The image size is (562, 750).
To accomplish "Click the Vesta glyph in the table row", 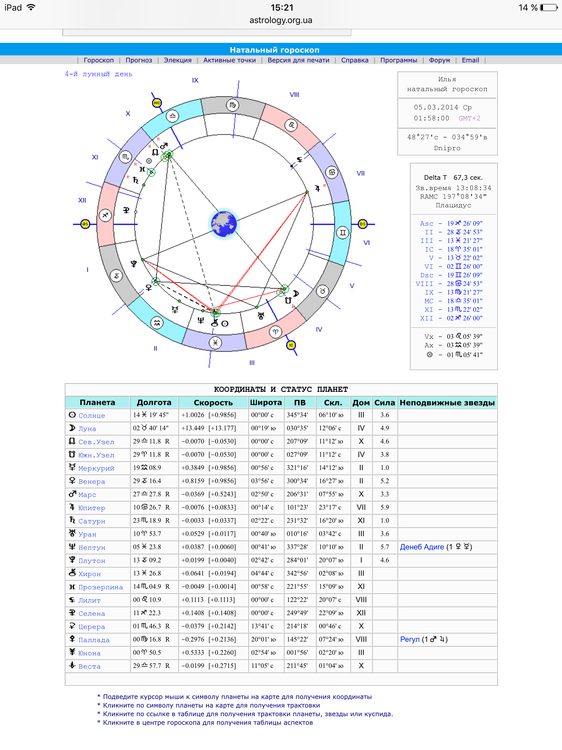I will click(72, 665).
